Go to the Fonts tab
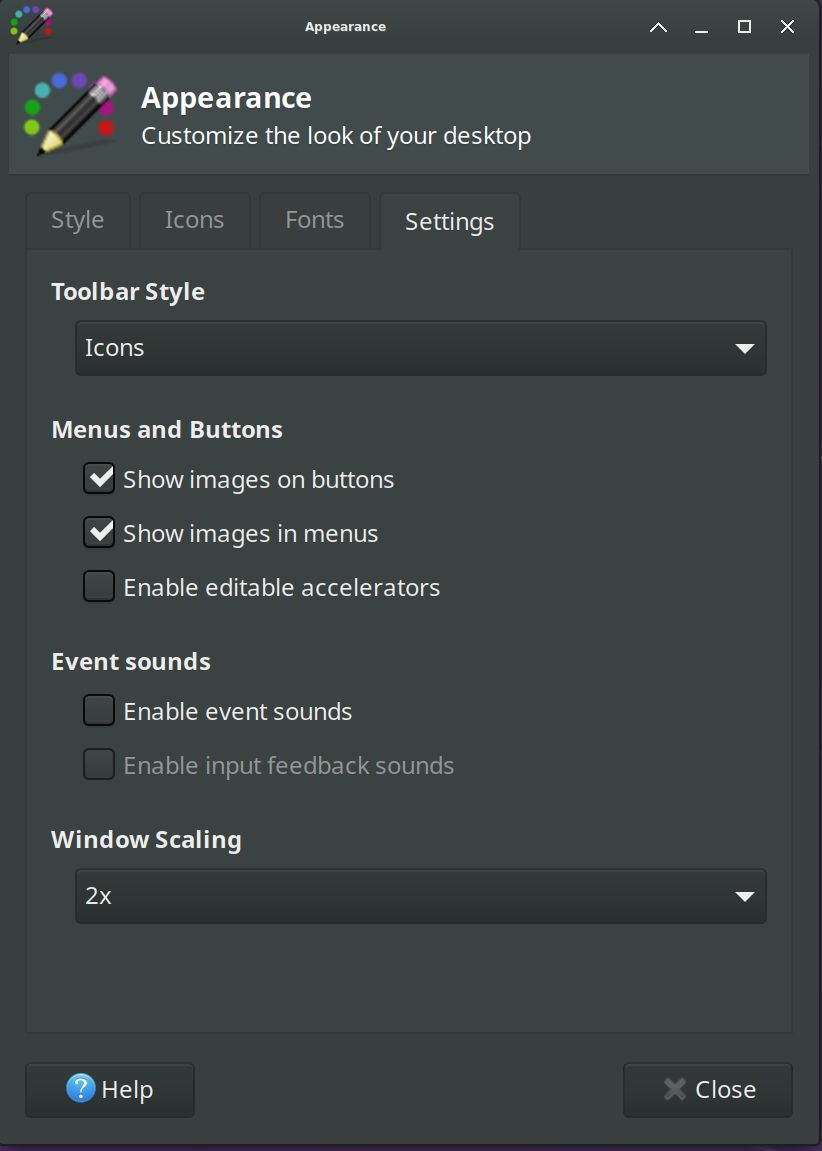 pos(314,220)
